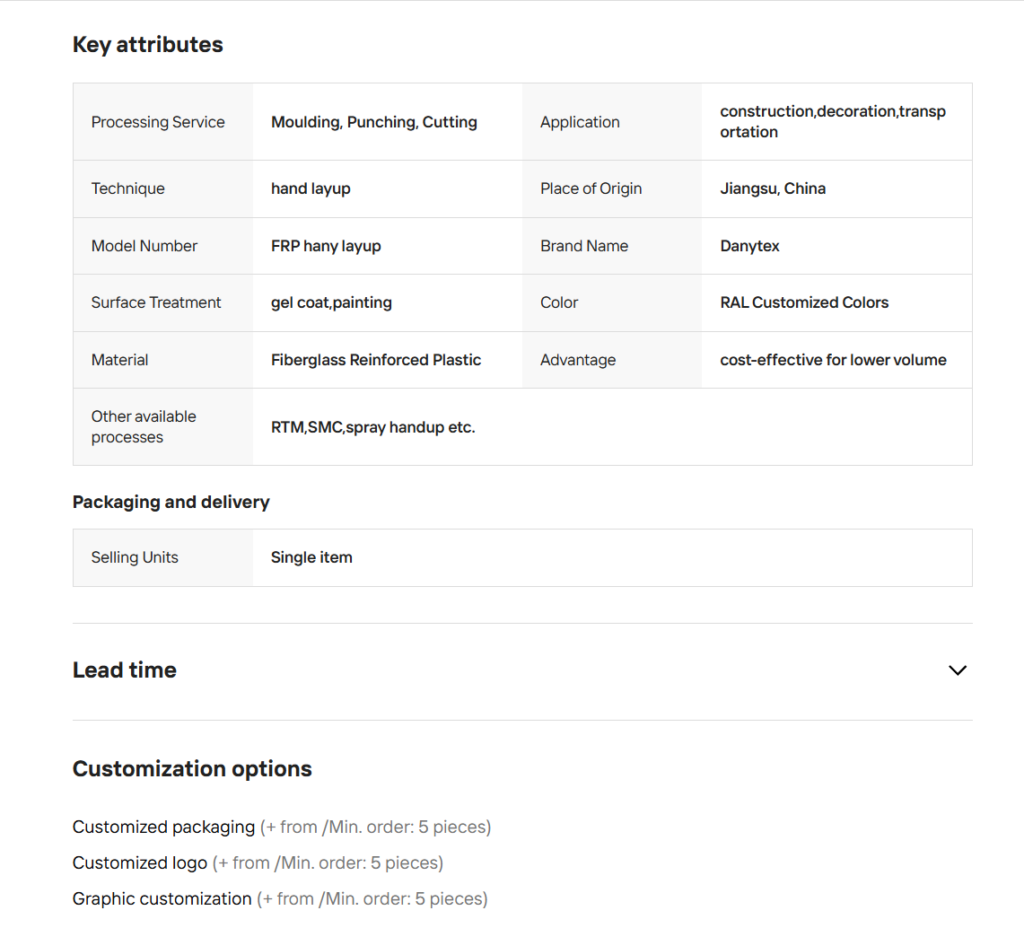1024x928 pixels.
Task: Click the Danytex brand name value
Action: 750,246
